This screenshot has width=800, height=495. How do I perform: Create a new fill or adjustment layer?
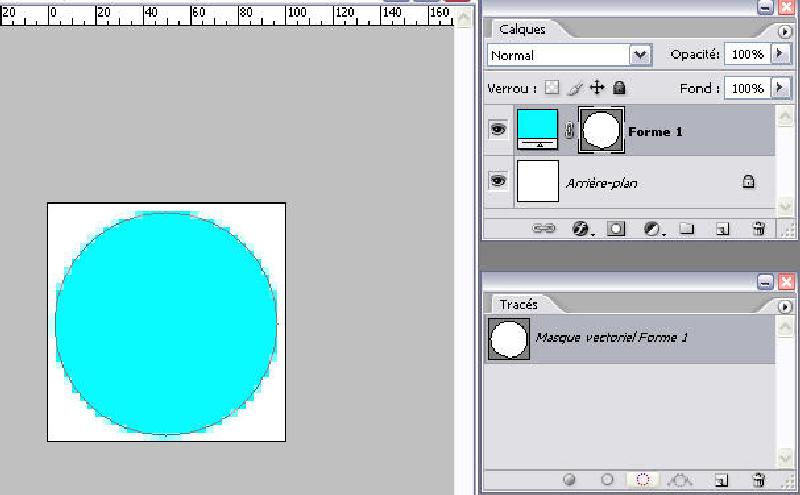point(652,228)
